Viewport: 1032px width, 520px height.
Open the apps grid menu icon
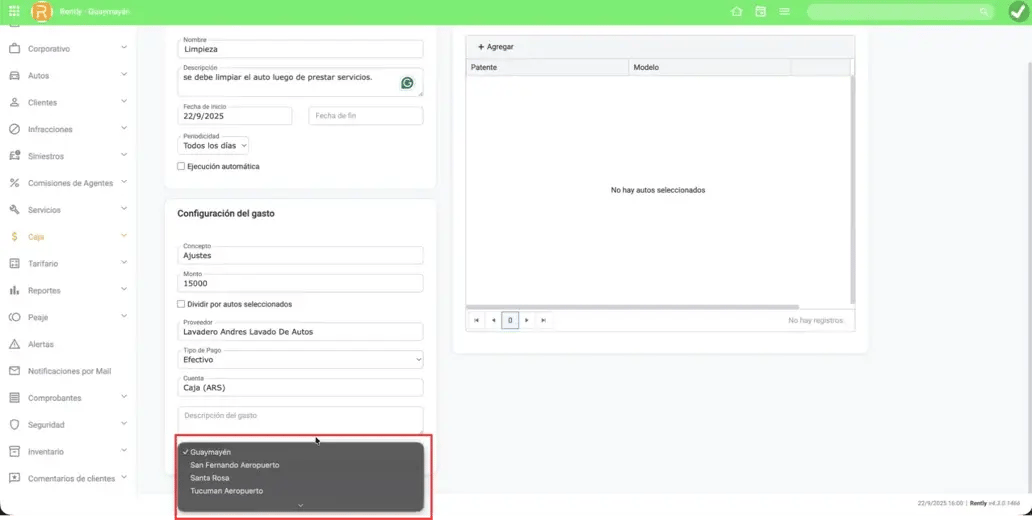(x=14, y=12)
